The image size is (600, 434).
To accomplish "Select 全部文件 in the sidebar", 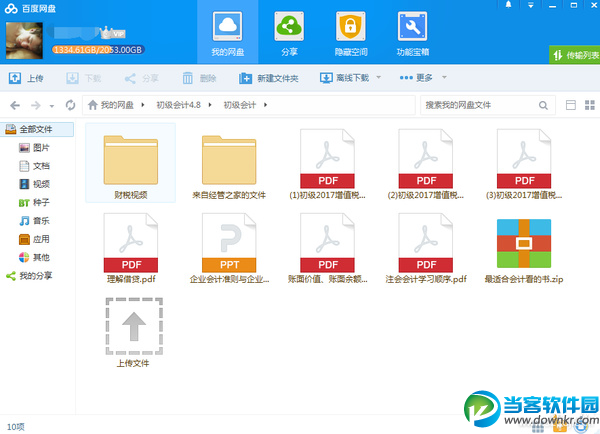I will [x=37, y=129].
